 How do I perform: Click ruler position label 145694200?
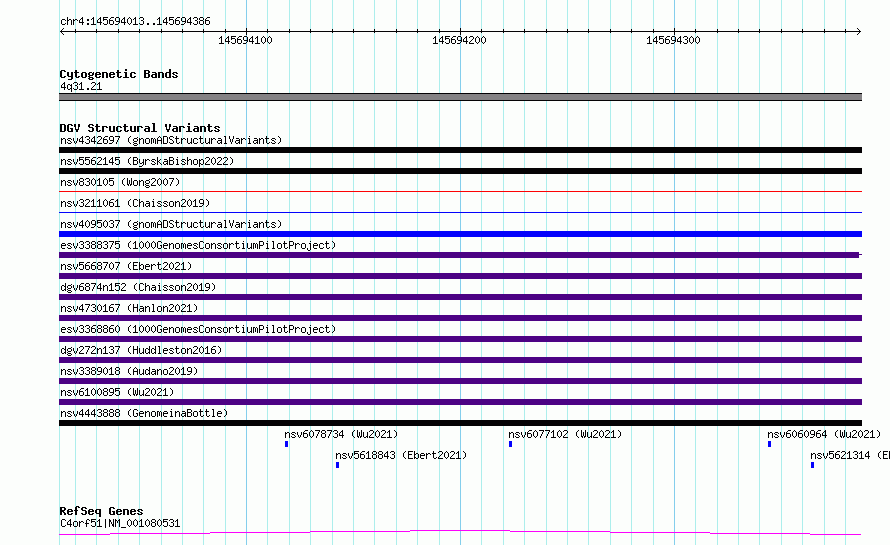pyautogui.click(x=459, y=40)
